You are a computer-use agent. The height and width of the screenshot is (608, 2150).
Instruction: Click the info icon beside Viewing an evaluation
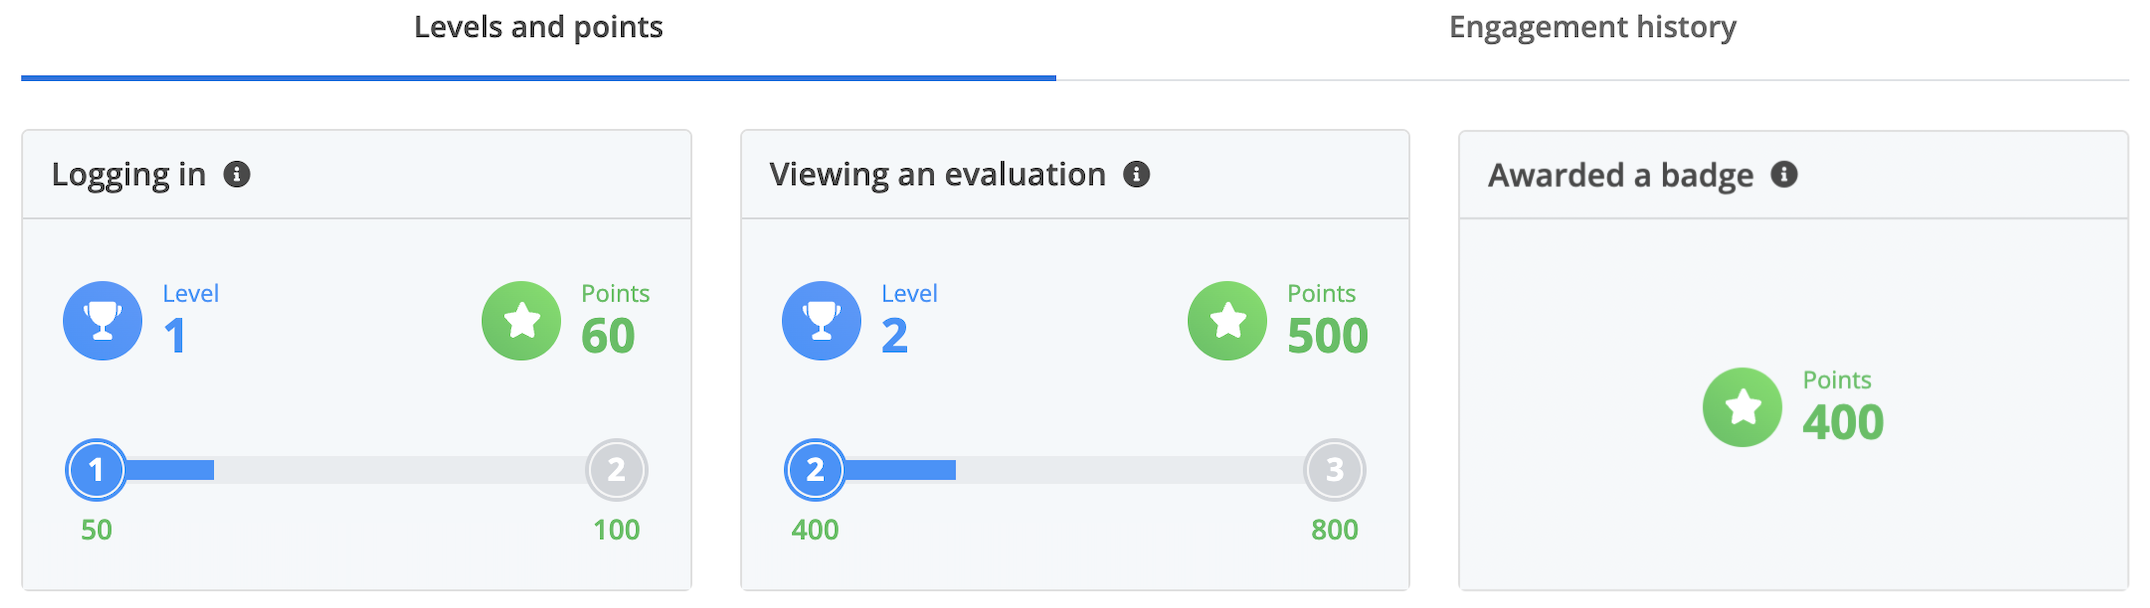(1136, 175)
